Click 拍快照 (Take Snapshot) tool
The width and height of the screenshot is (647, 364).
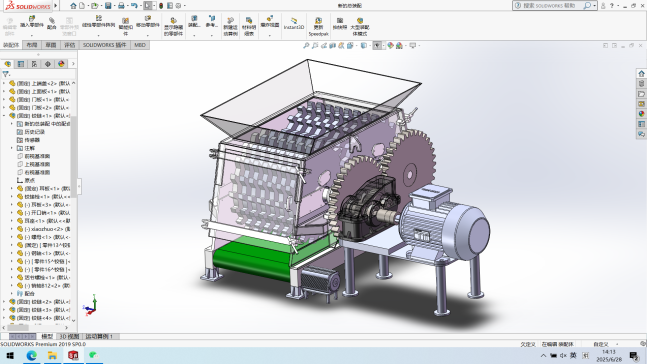pyautogui.click(x=340, y=24)
